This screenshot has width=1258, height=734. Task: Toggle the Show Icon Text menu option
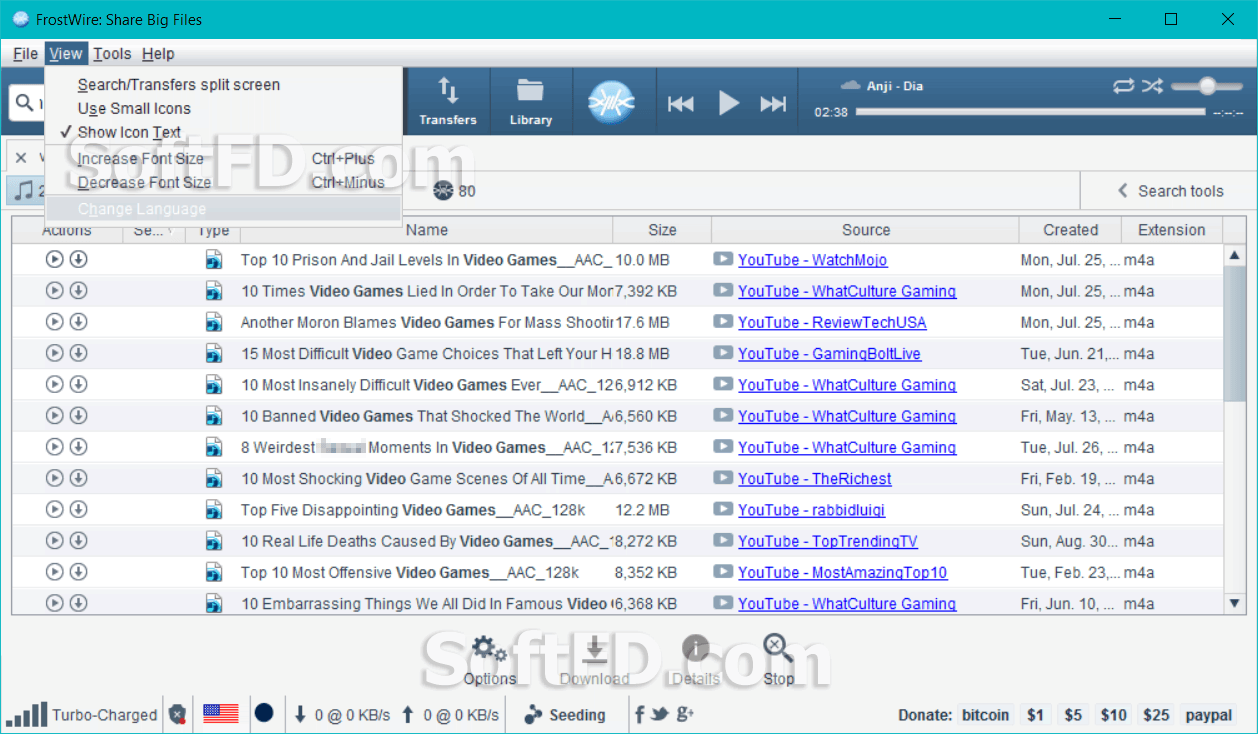point(223,132)
